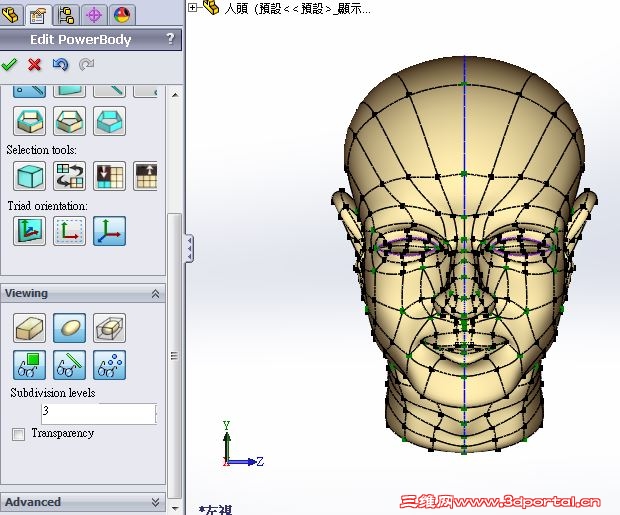Click the panel scrollbar up arrow
Viewport: 620px width, 515px height.
pos(175,95)
